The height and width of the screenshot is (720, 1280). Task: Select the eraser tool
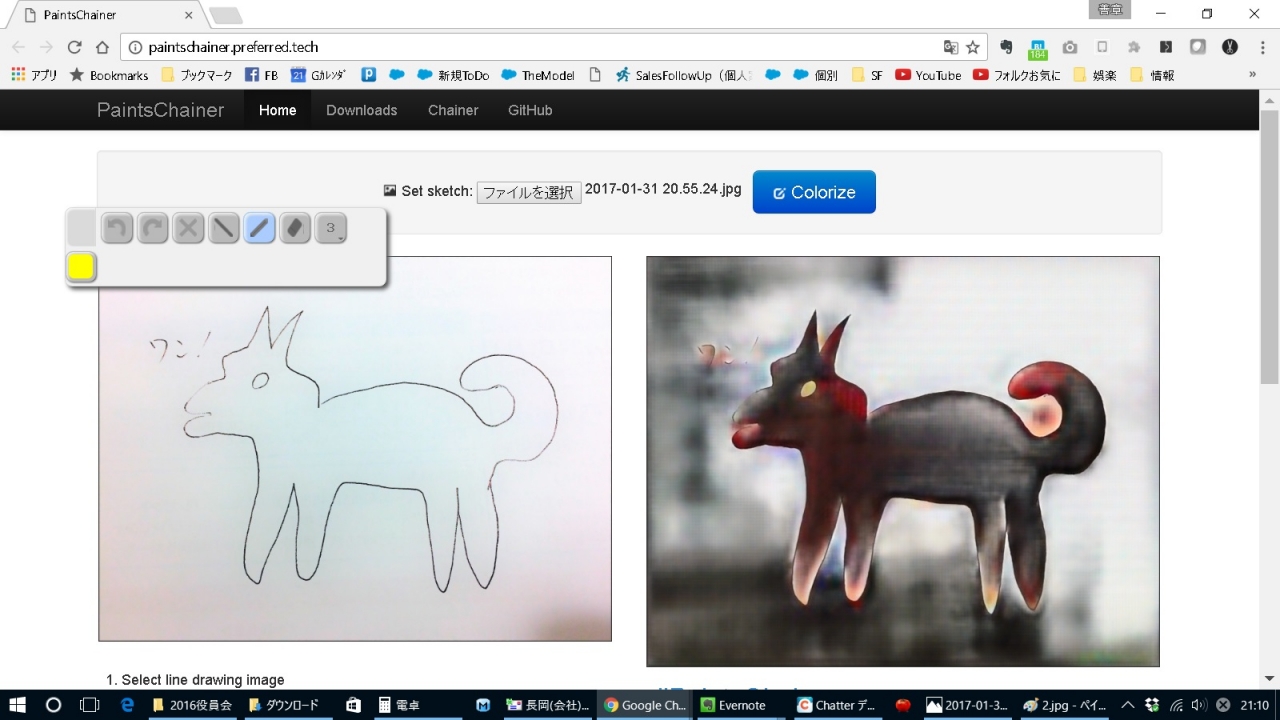point(295,229)
